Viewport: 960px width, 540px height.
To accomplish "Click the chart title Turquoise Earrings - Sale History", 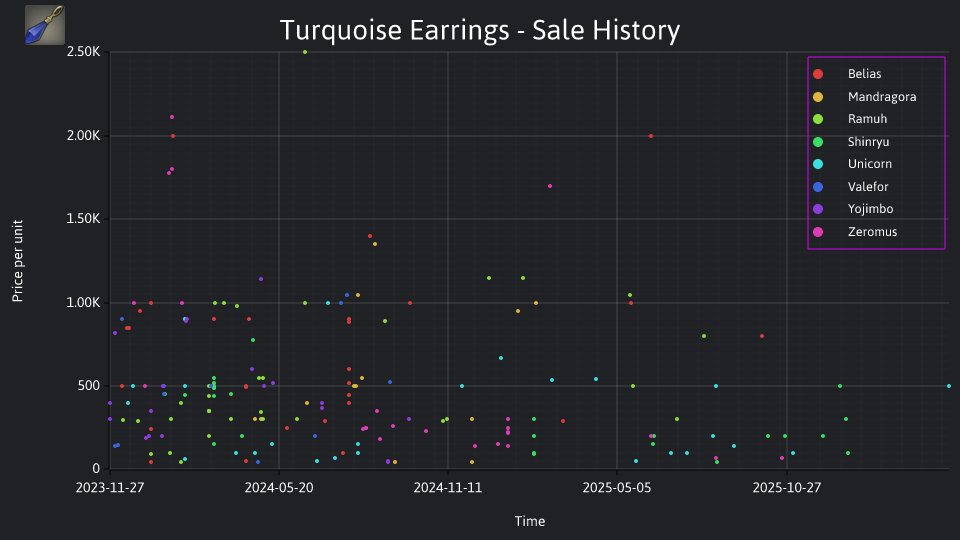I will [479, 31].
